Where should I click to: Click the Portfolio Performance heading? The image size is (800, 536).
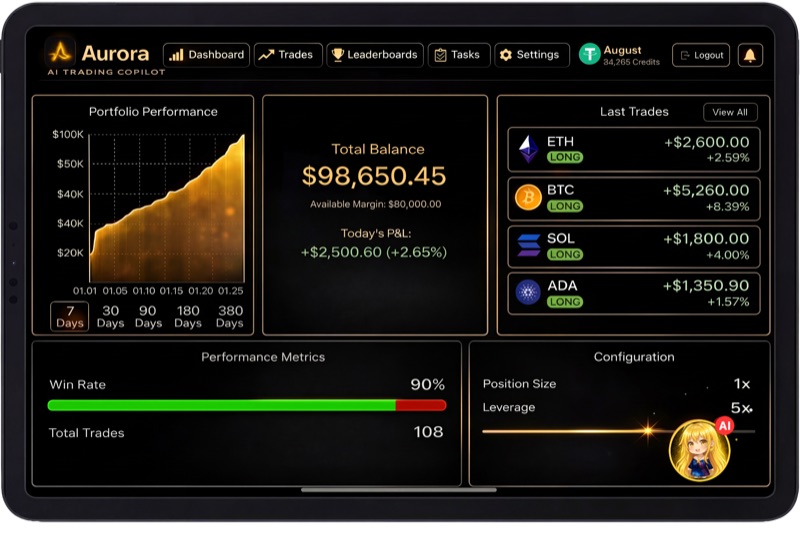click(x=153, y=112)
